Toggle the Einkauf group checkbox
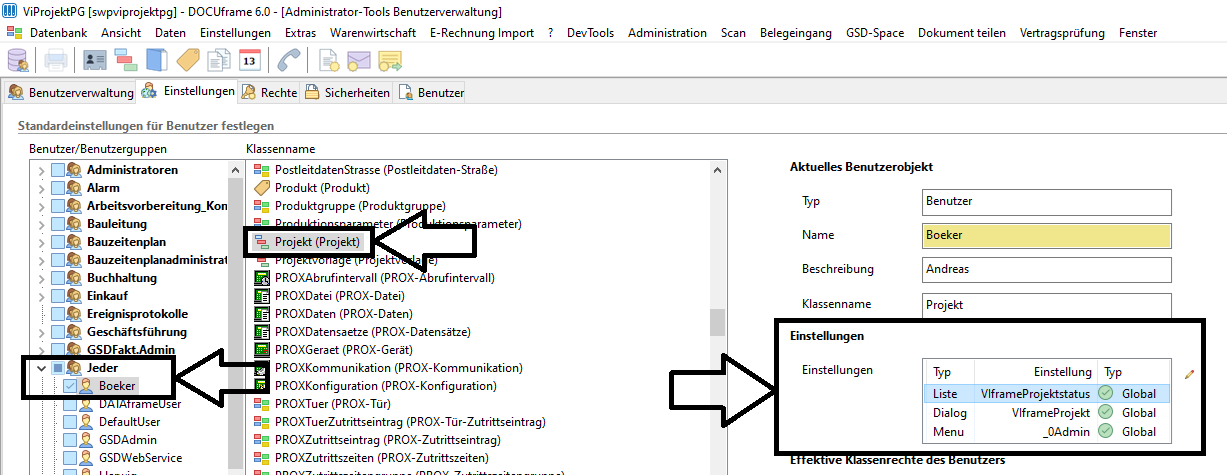Viewport: 1227px width, 475px height. point(57,295)
